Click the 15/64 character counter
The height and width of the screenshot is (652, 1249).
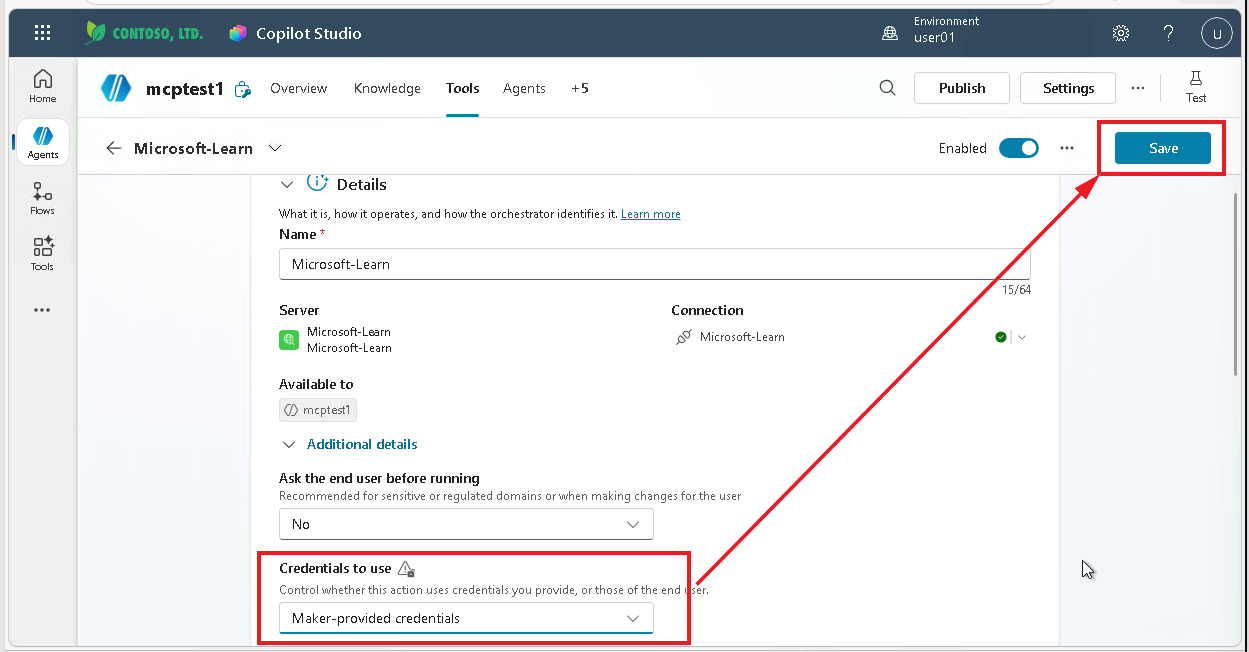point(1015,290)
